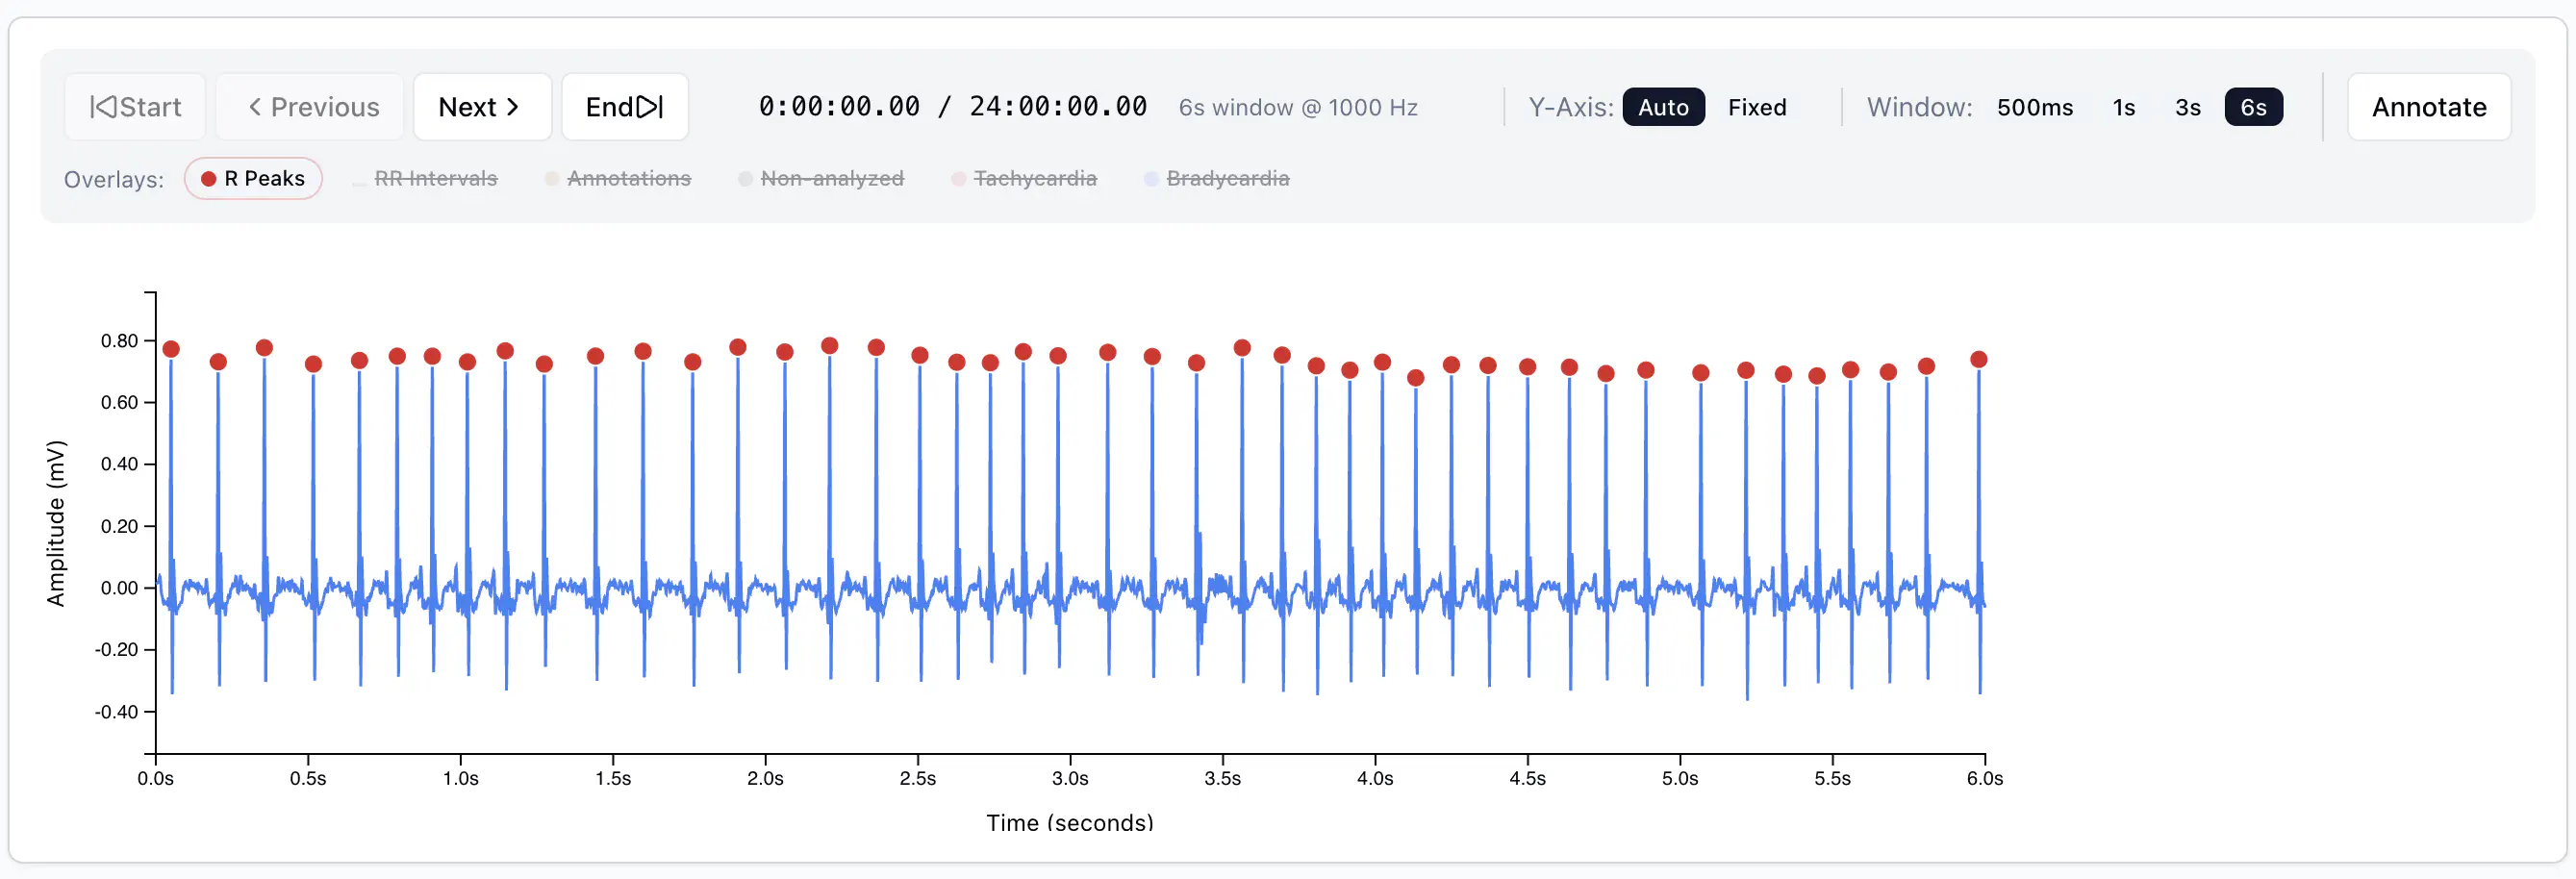
Task: Choose the 3s window size
Action: click(x=2187, y=107)
